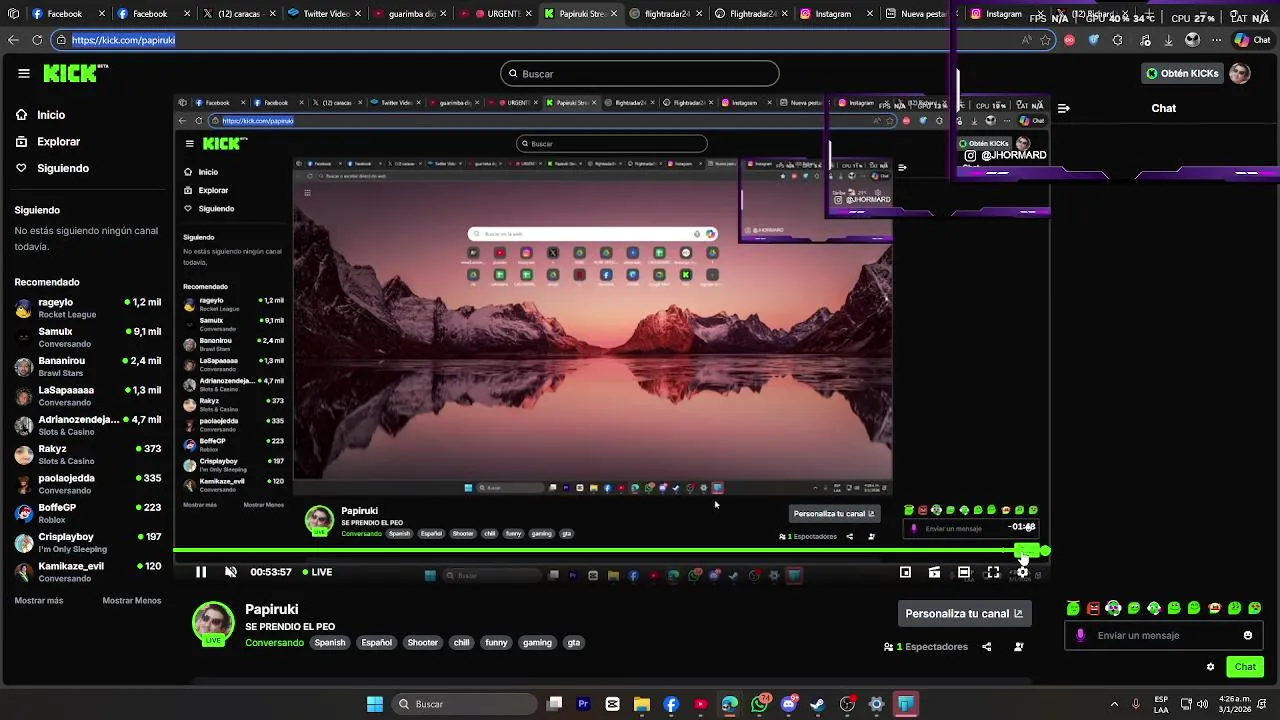Open chat settings gear

click(1210, 667)
